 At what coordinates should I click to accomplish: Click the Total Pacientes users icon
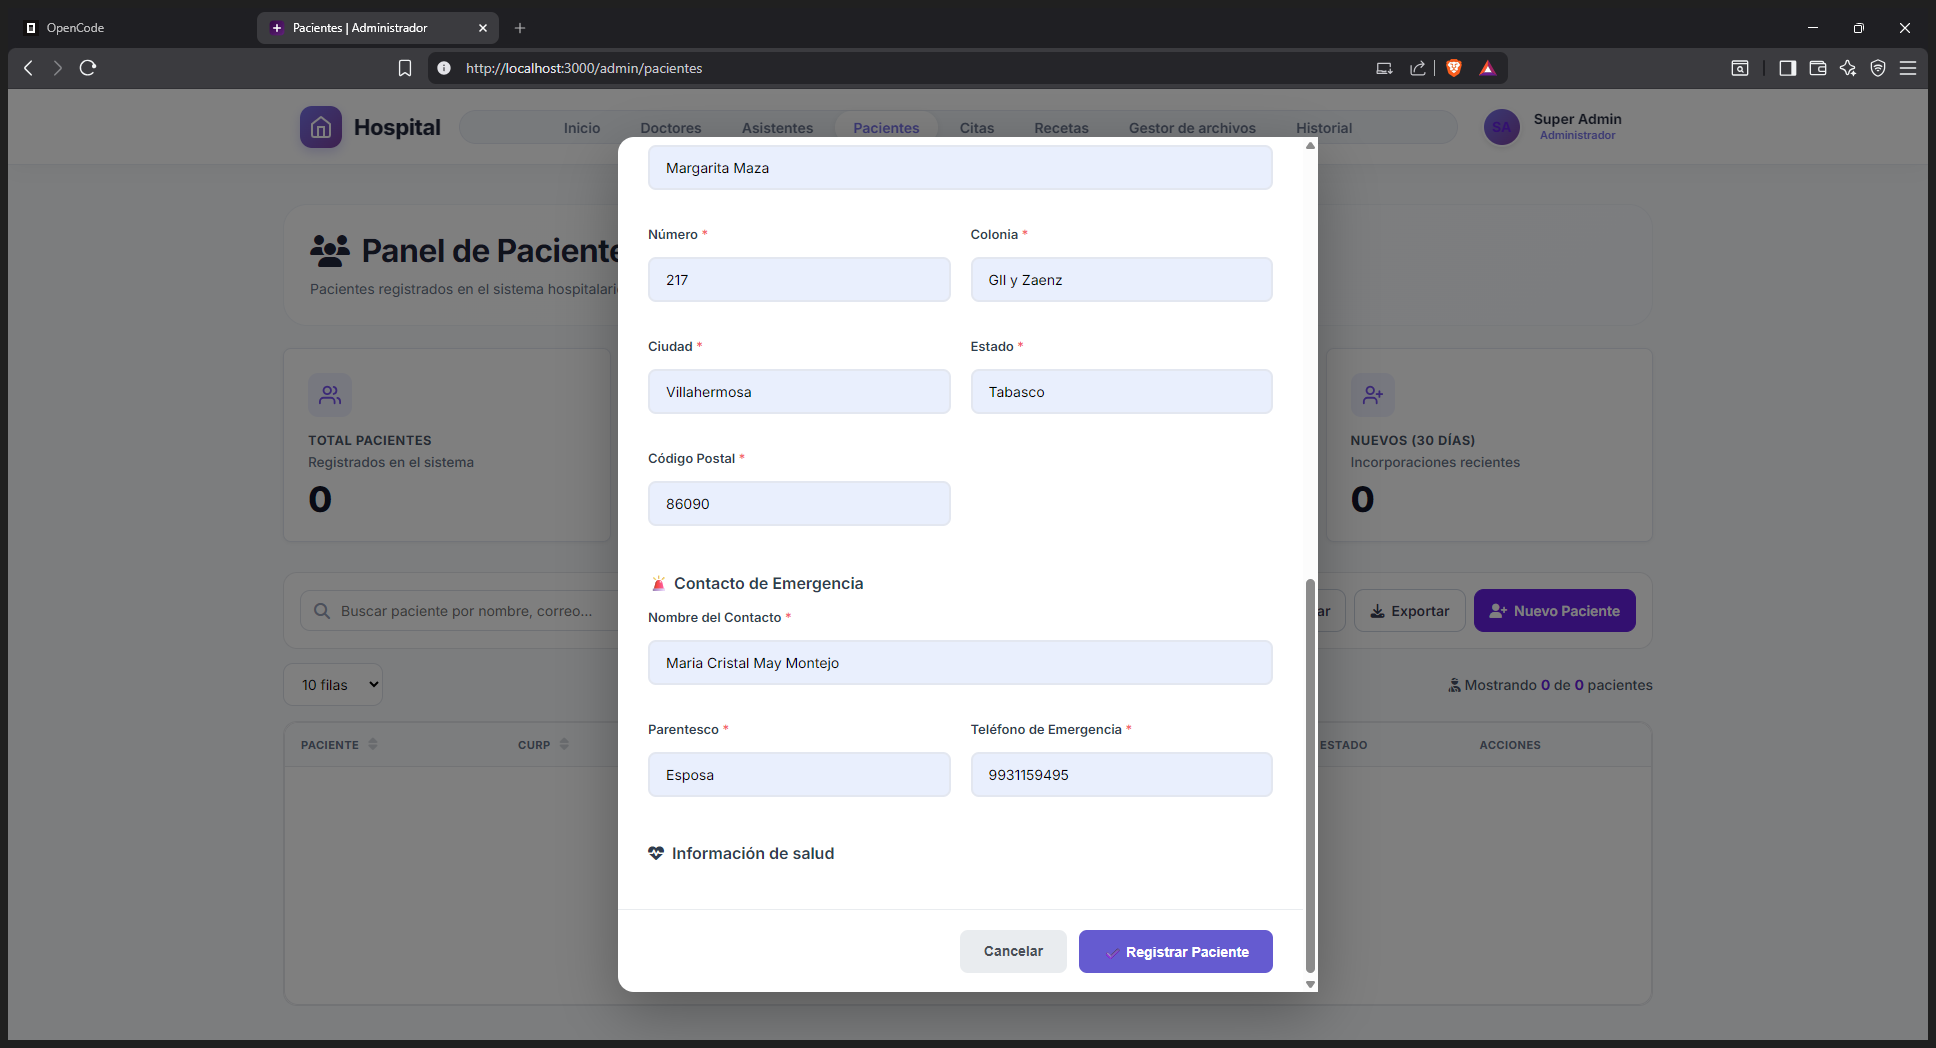(330, 395)
